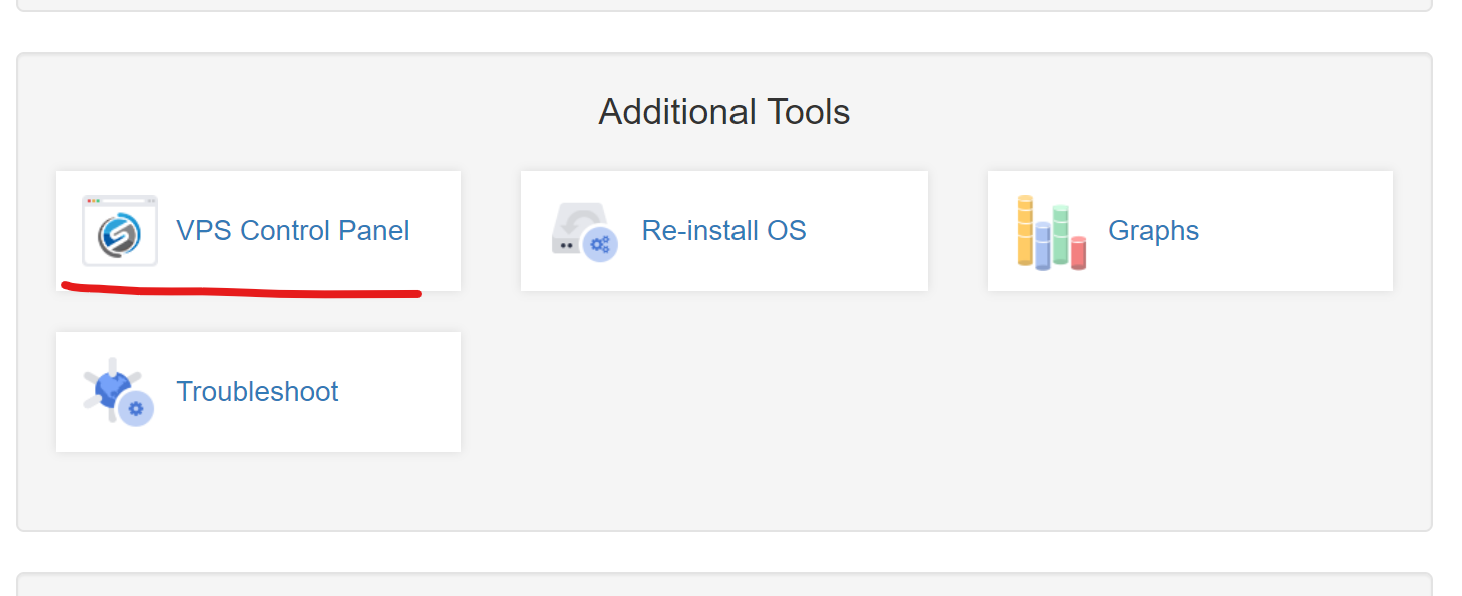Open the Graphs text link
Viewport: 1462px width, 596px height.
(x=1153, y=231)
